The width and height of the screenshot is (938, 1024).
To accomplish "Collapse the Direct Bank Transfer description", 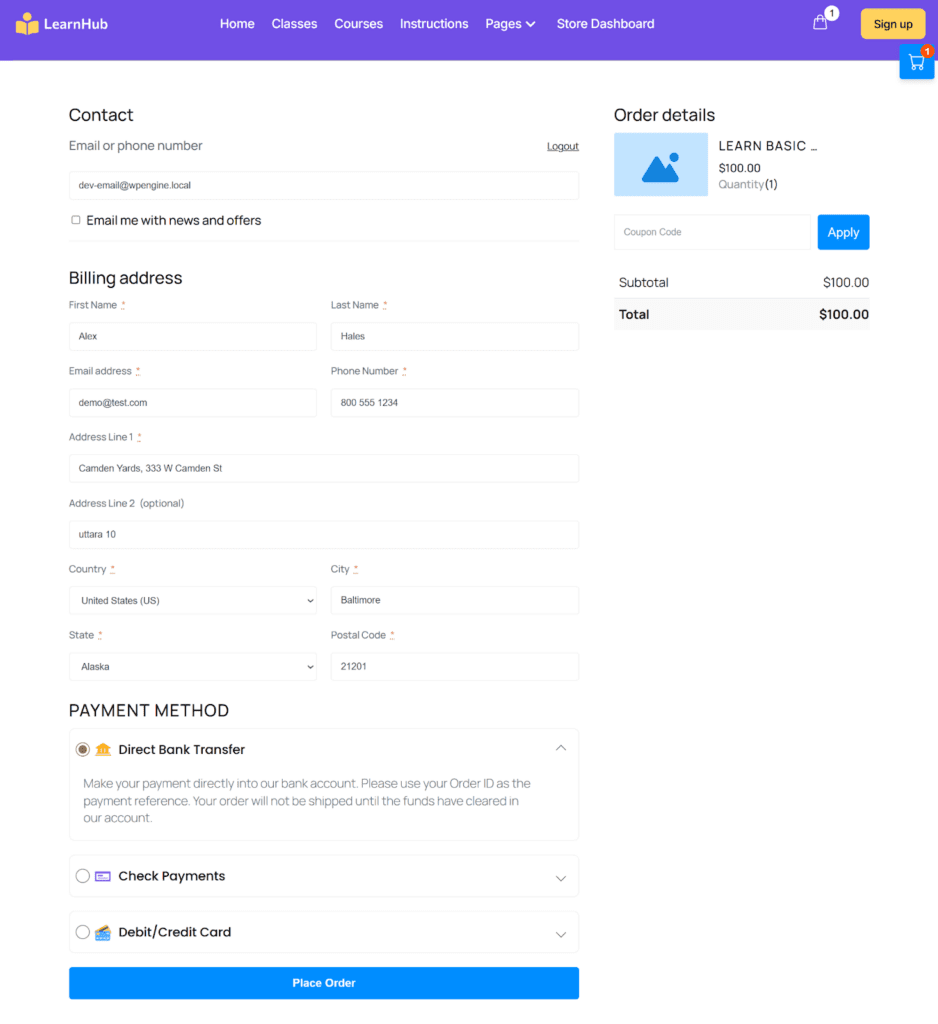I will click(561, 747).
